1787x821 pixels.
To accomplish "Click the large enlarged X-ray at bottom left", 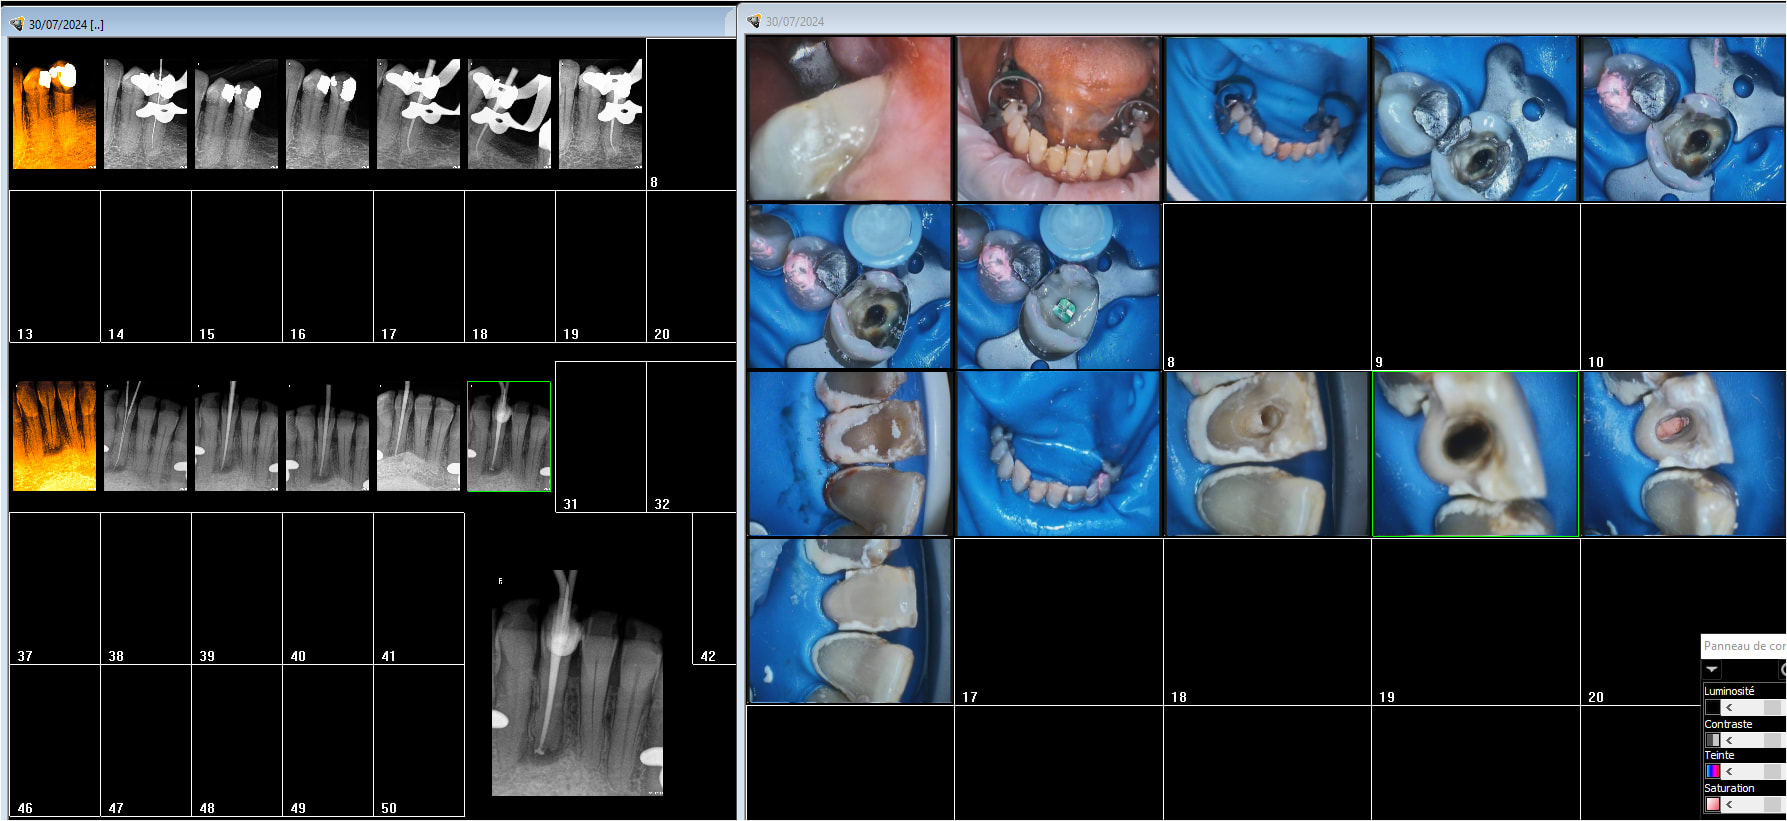I will click(577, 683).
